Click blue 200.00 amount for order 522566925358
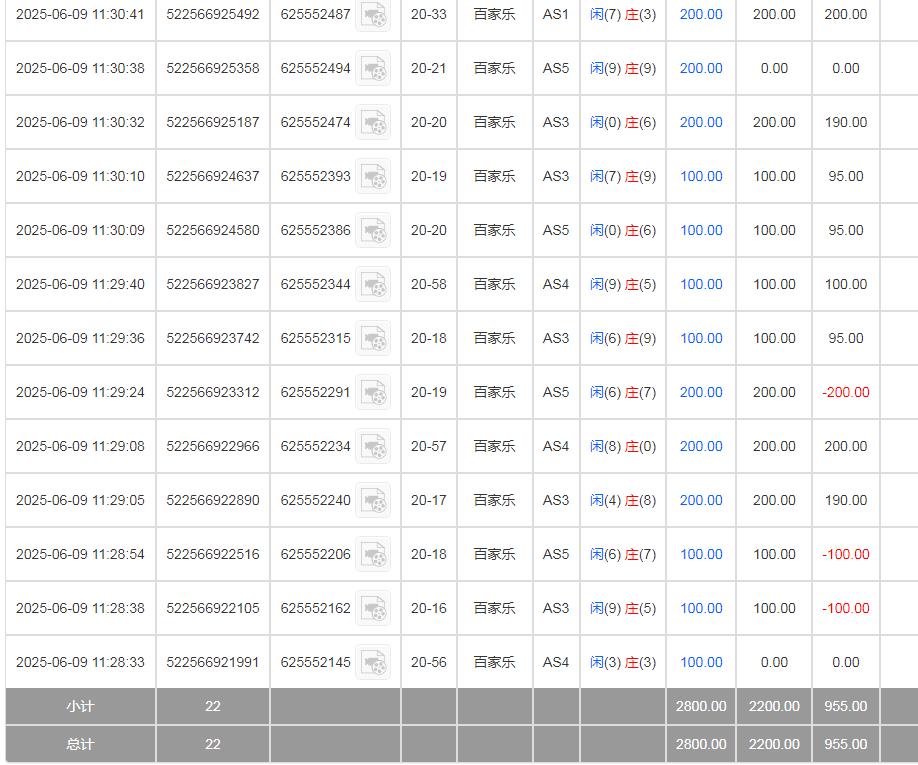This screenshot has height=765, width=918. (x=701, y=69)
